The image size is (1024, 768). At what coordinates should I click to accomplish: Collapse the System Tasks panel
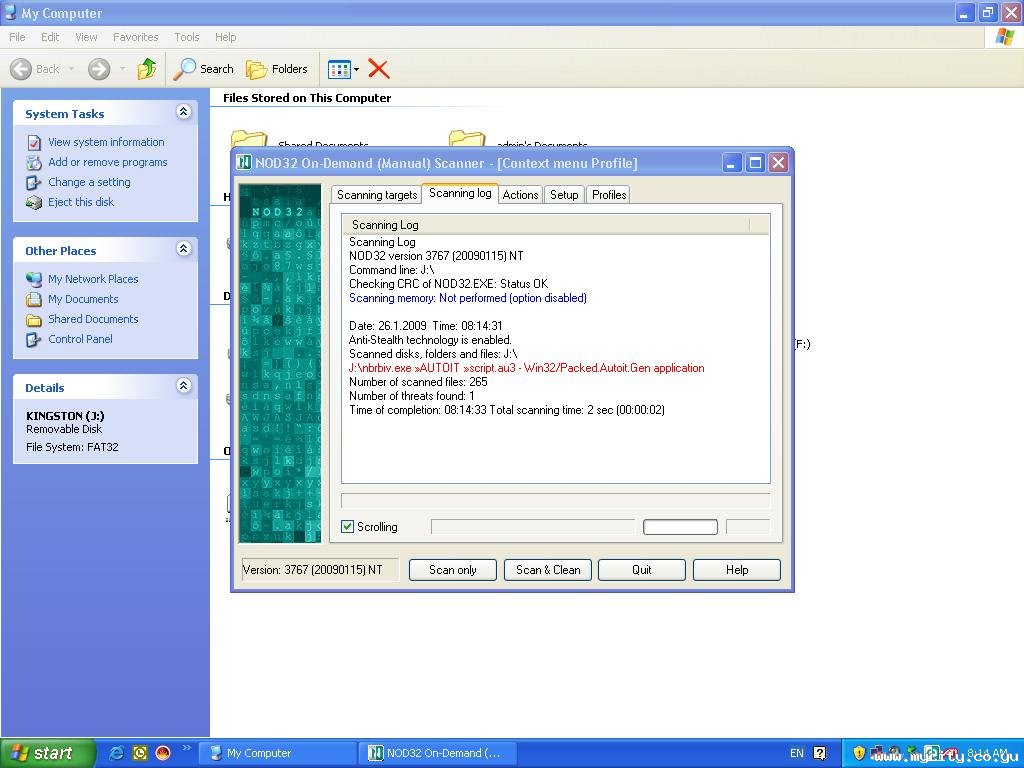[x=184, y=112]
